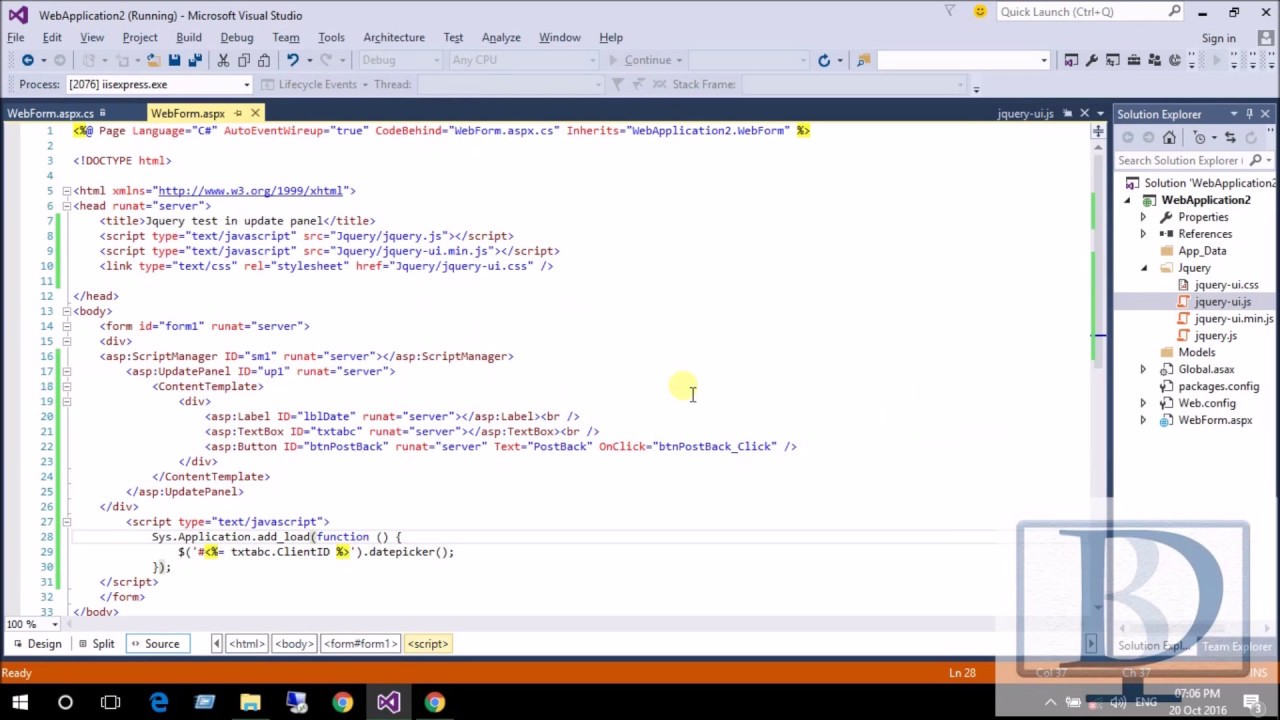Image resolution: width=1280 pixels, height=720 pixels.
Task: Click the Undo arrow icon
Action: point(292,60)
